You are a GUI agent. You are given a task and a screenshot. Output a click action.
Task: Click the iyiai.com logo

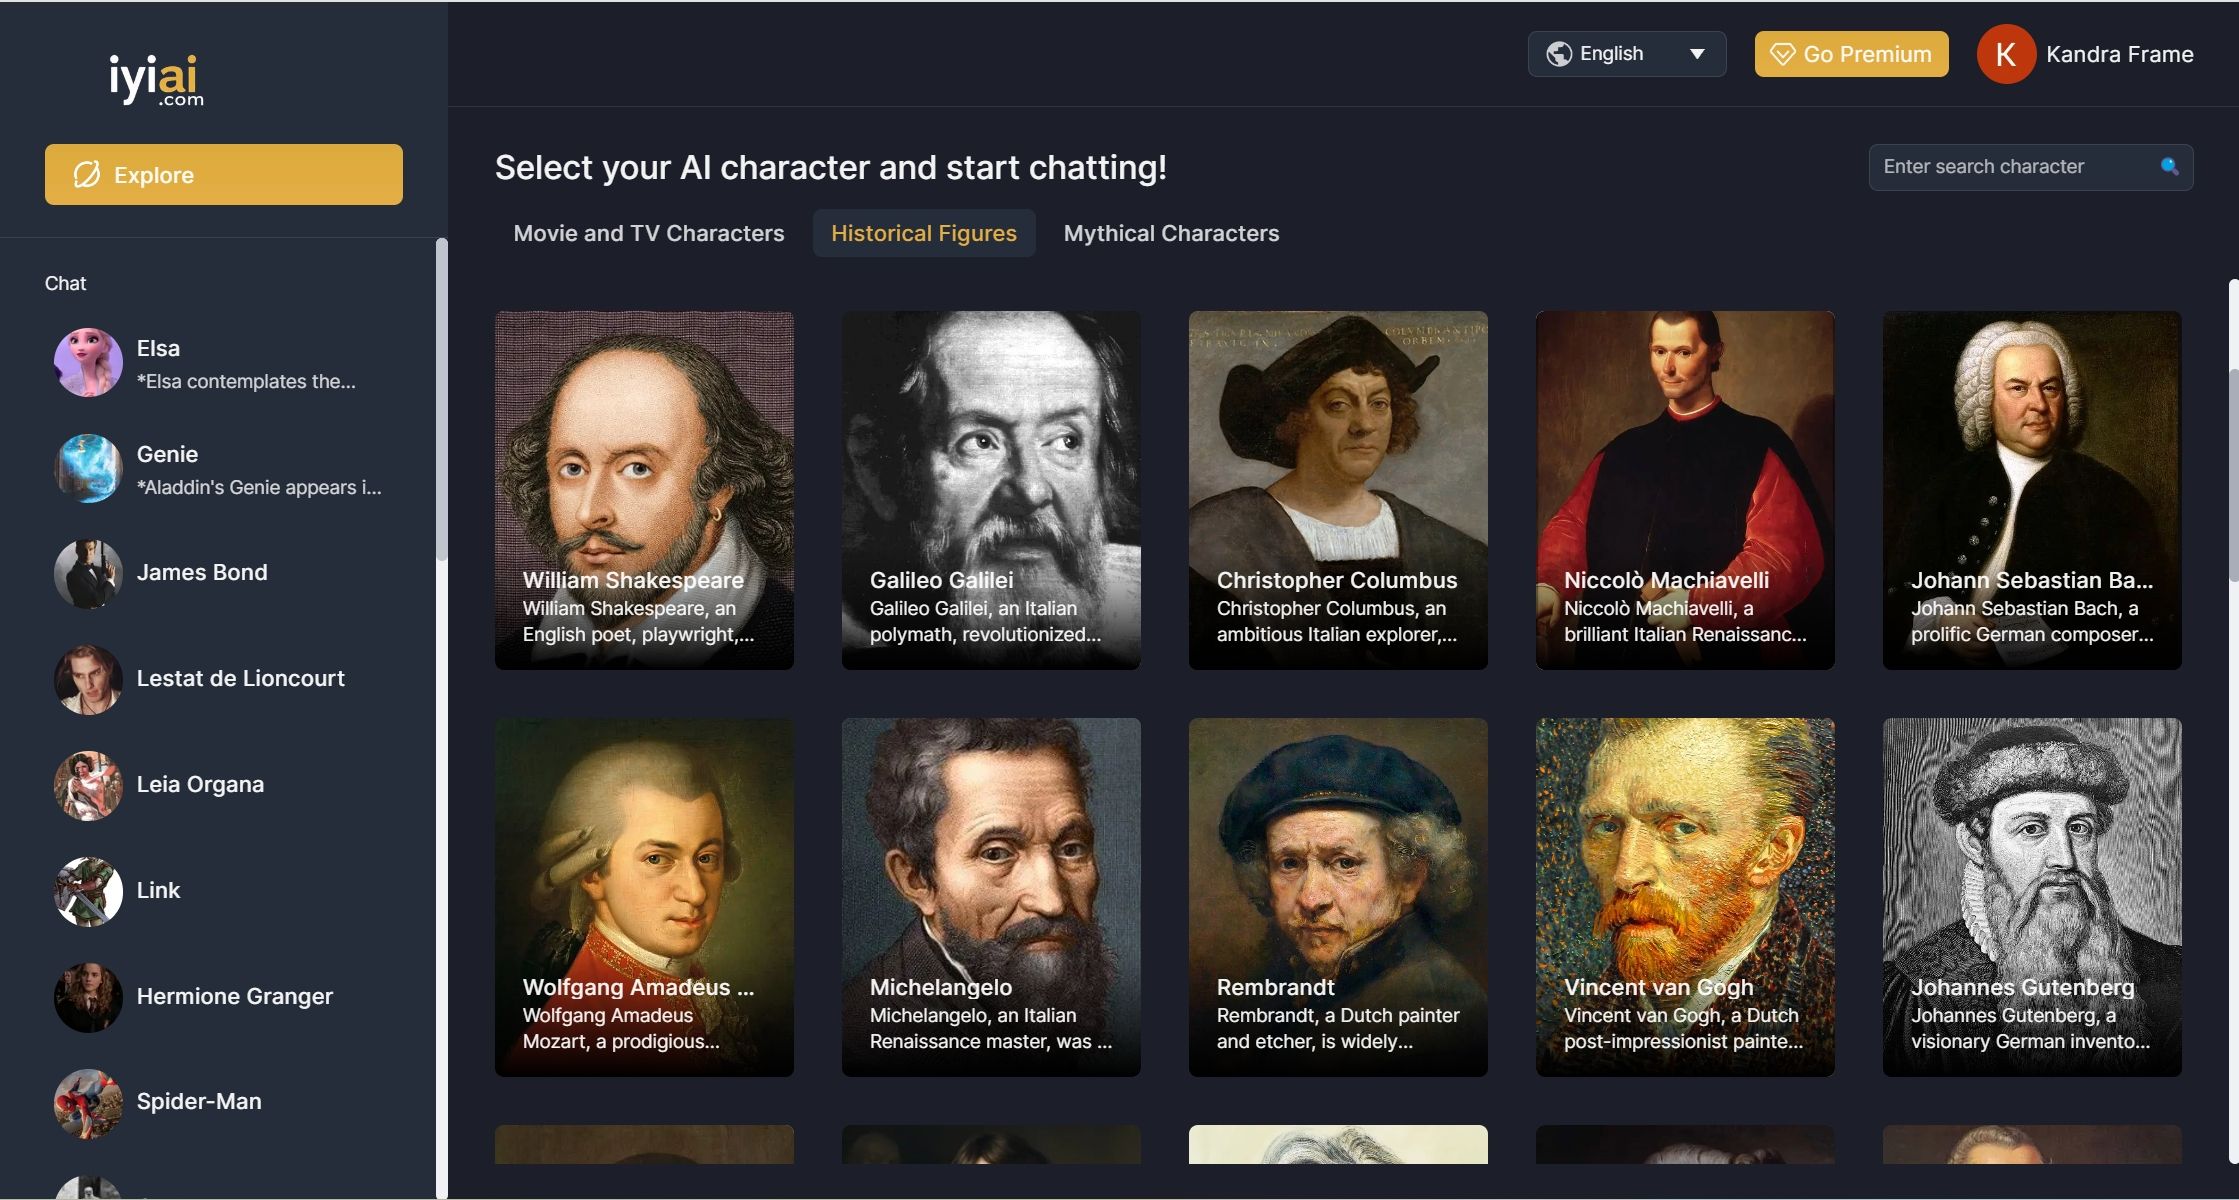pos(156,78)
